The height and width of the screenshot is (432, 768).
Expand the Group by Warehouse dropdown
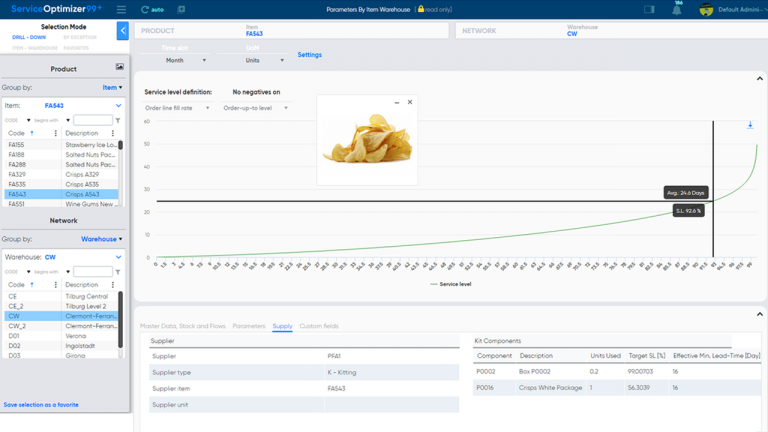[x=101, y=239]
